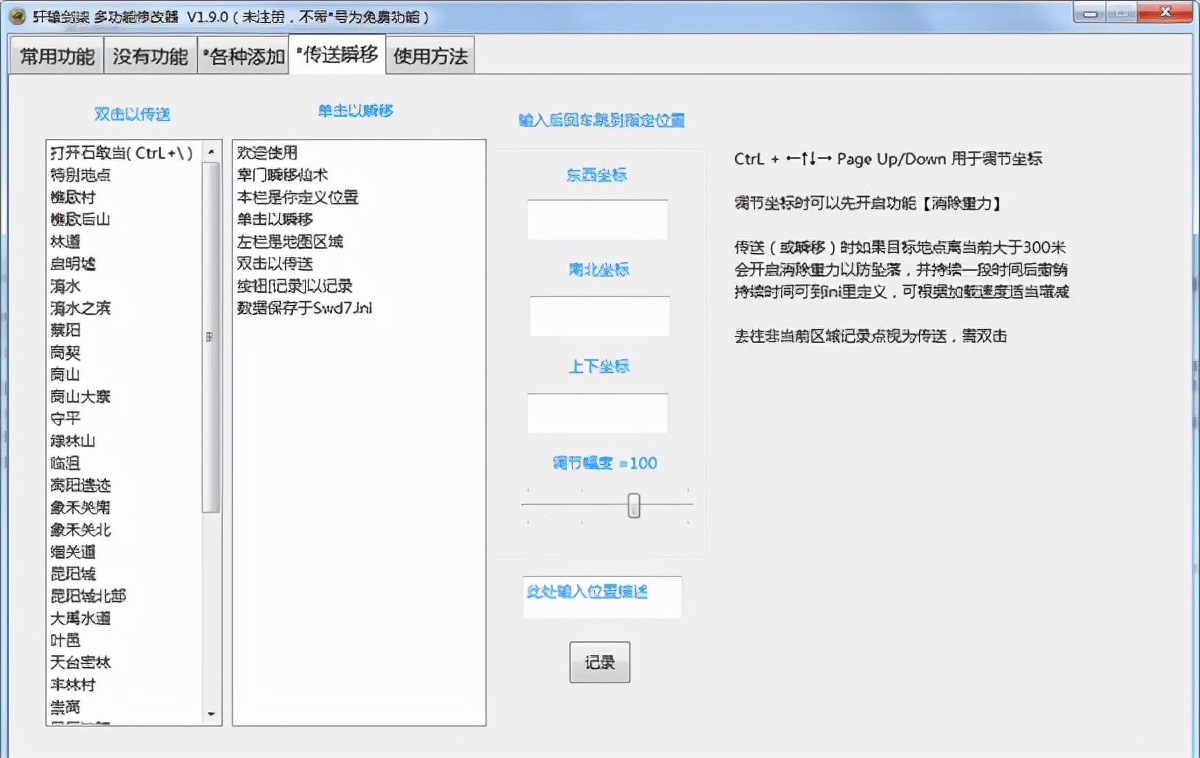This screenshot has width=1200, height=758.
Task: Click the 上下坐标 coordinate input box
Action: [597, 412]
